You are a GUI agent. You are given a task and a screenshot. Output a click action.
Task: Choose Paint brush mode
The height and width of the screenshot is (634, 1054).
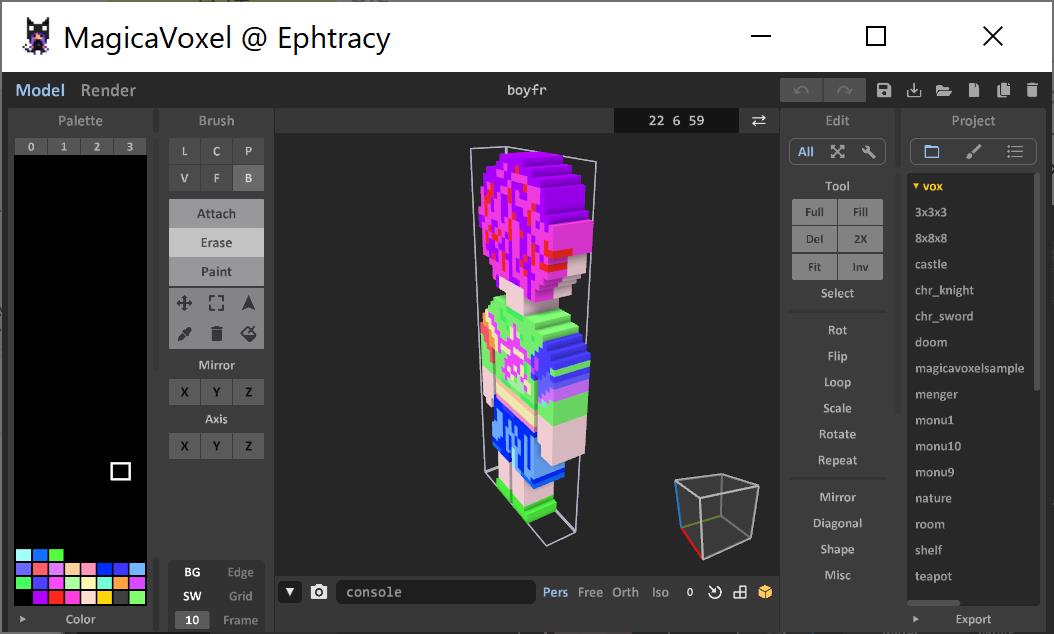pos(216,271)
